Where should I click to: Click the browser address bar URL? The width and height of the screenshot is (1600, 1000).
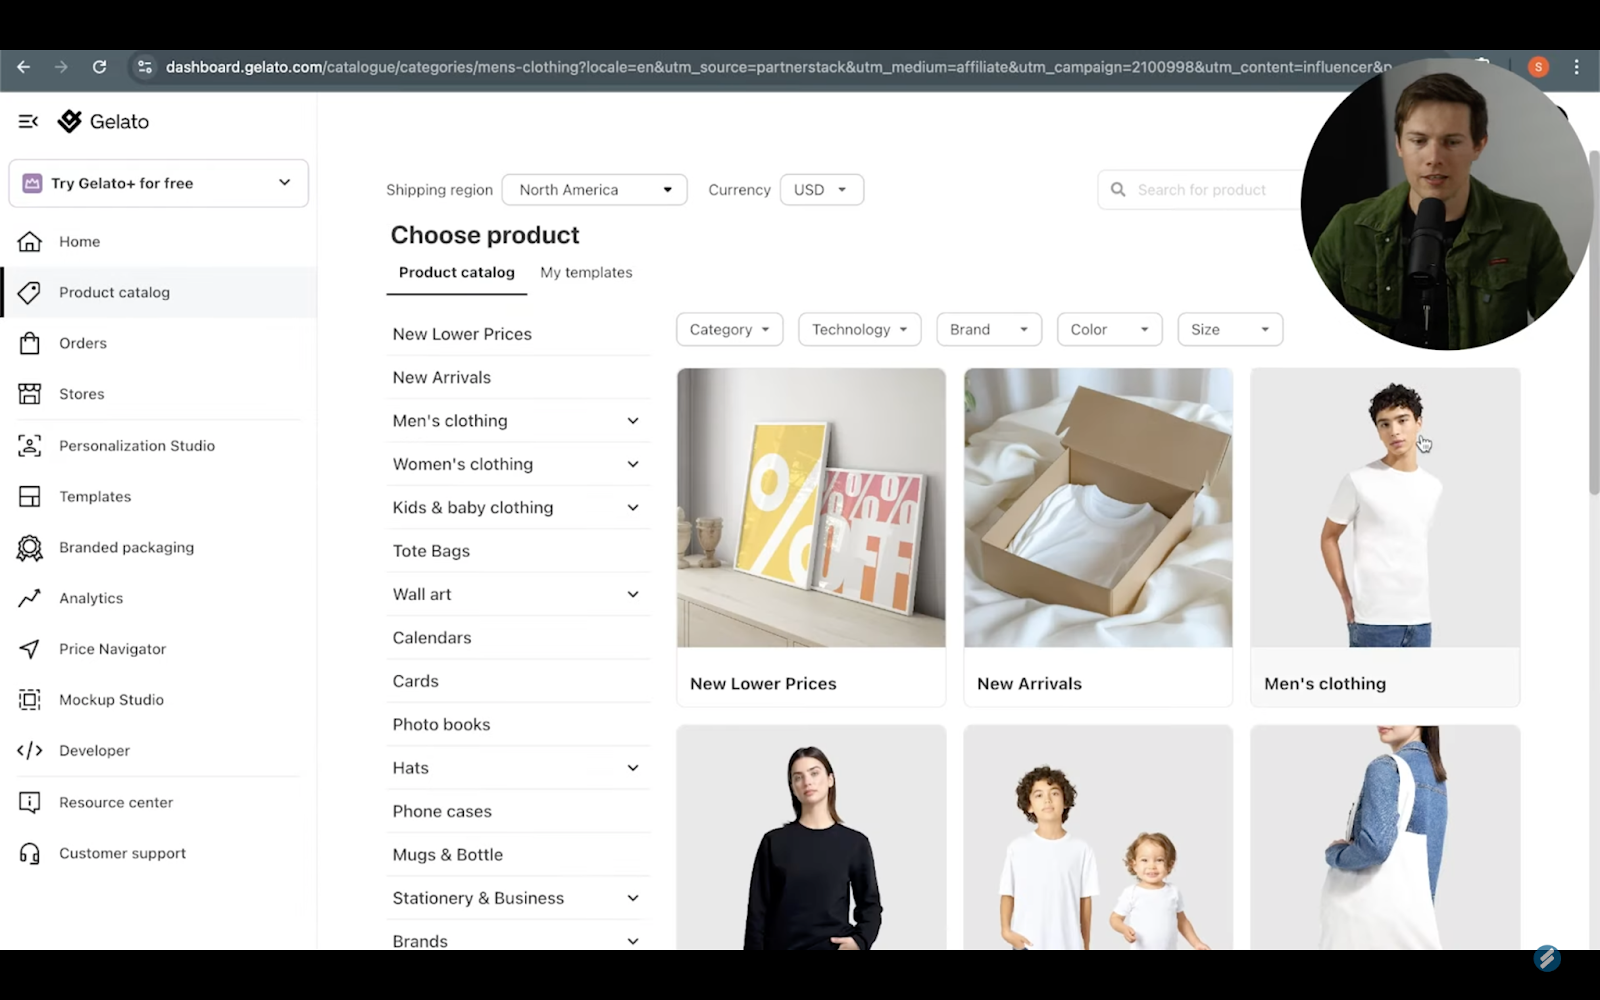coord(778,67)
